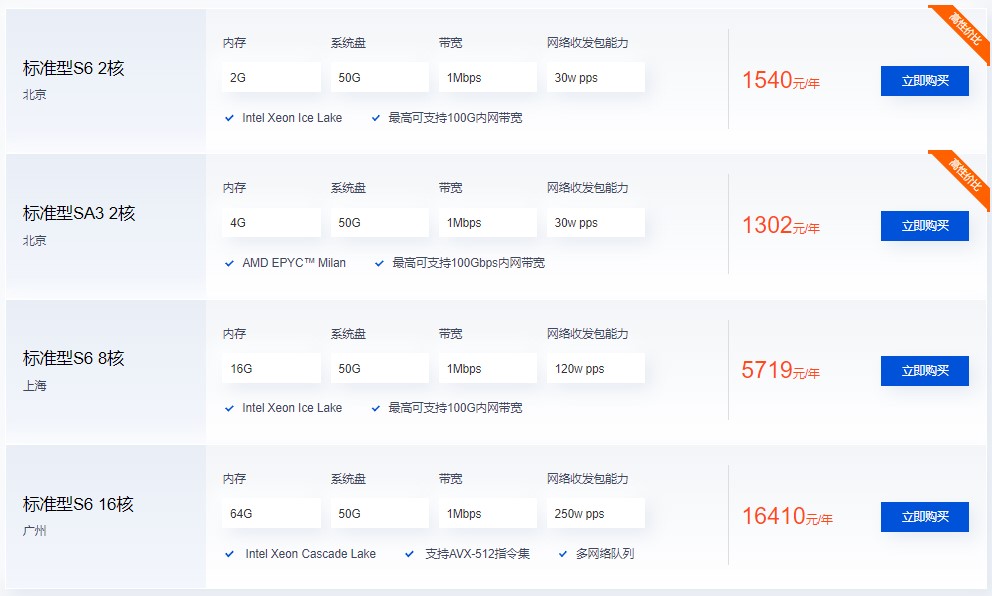The height and width of the screenshot is (596, 992).
Task: Click the 5719元/年 price
Action: point(781,370)
